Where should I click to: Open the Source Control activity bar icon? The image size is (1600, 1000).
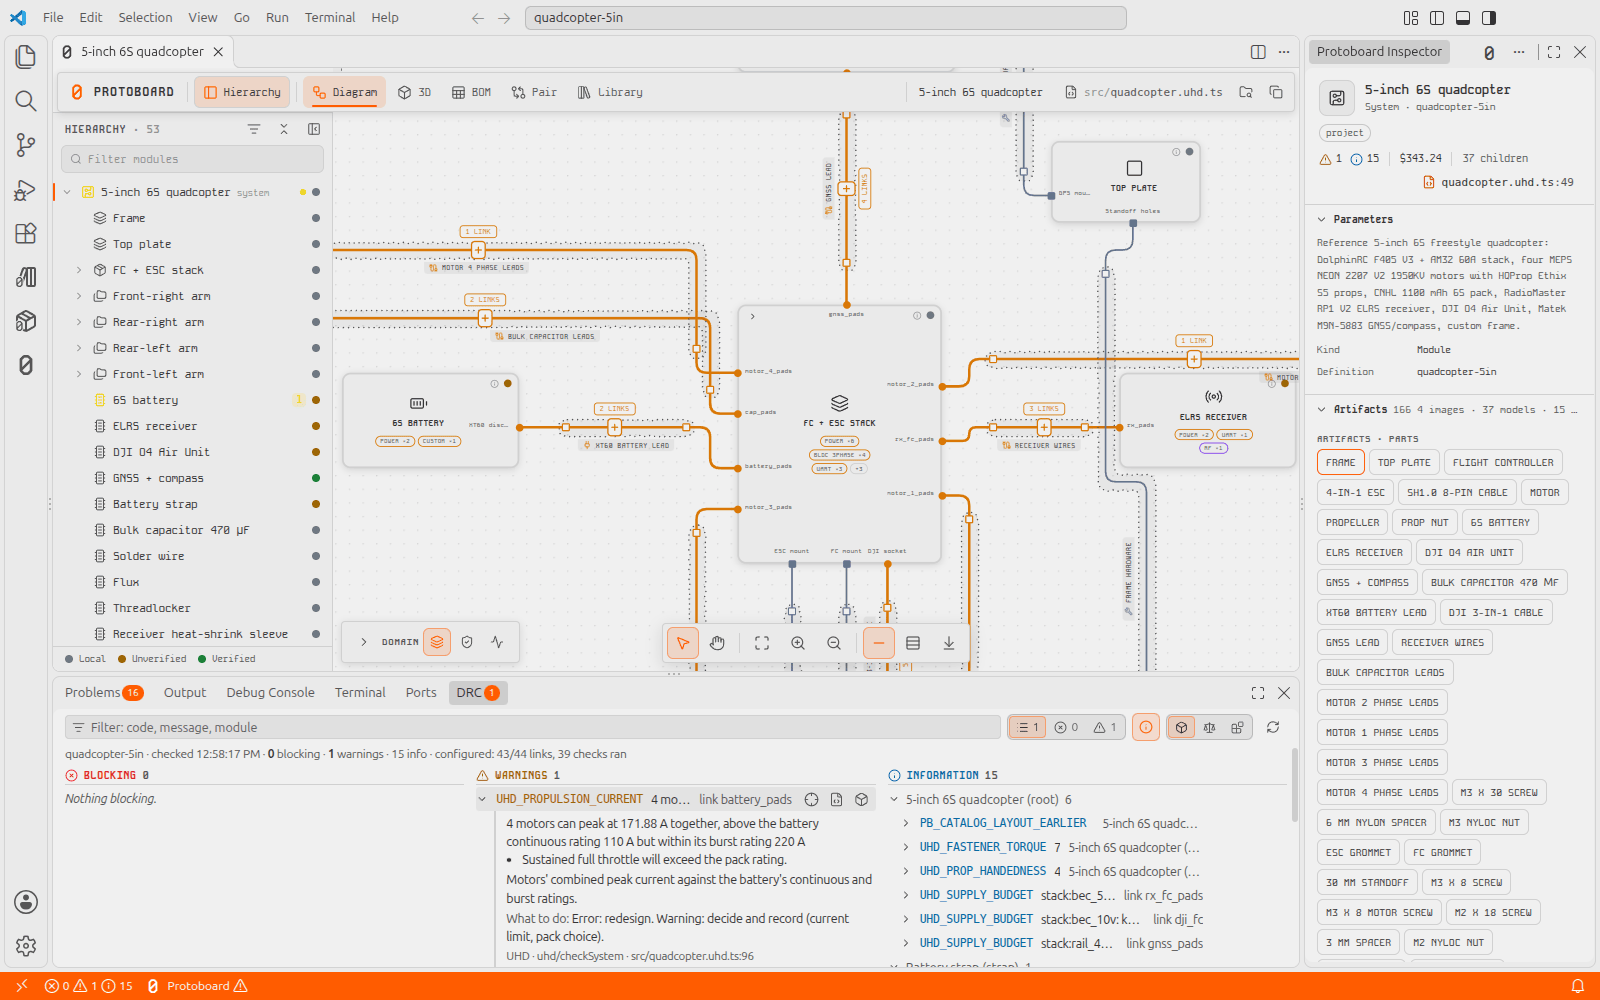26,145
